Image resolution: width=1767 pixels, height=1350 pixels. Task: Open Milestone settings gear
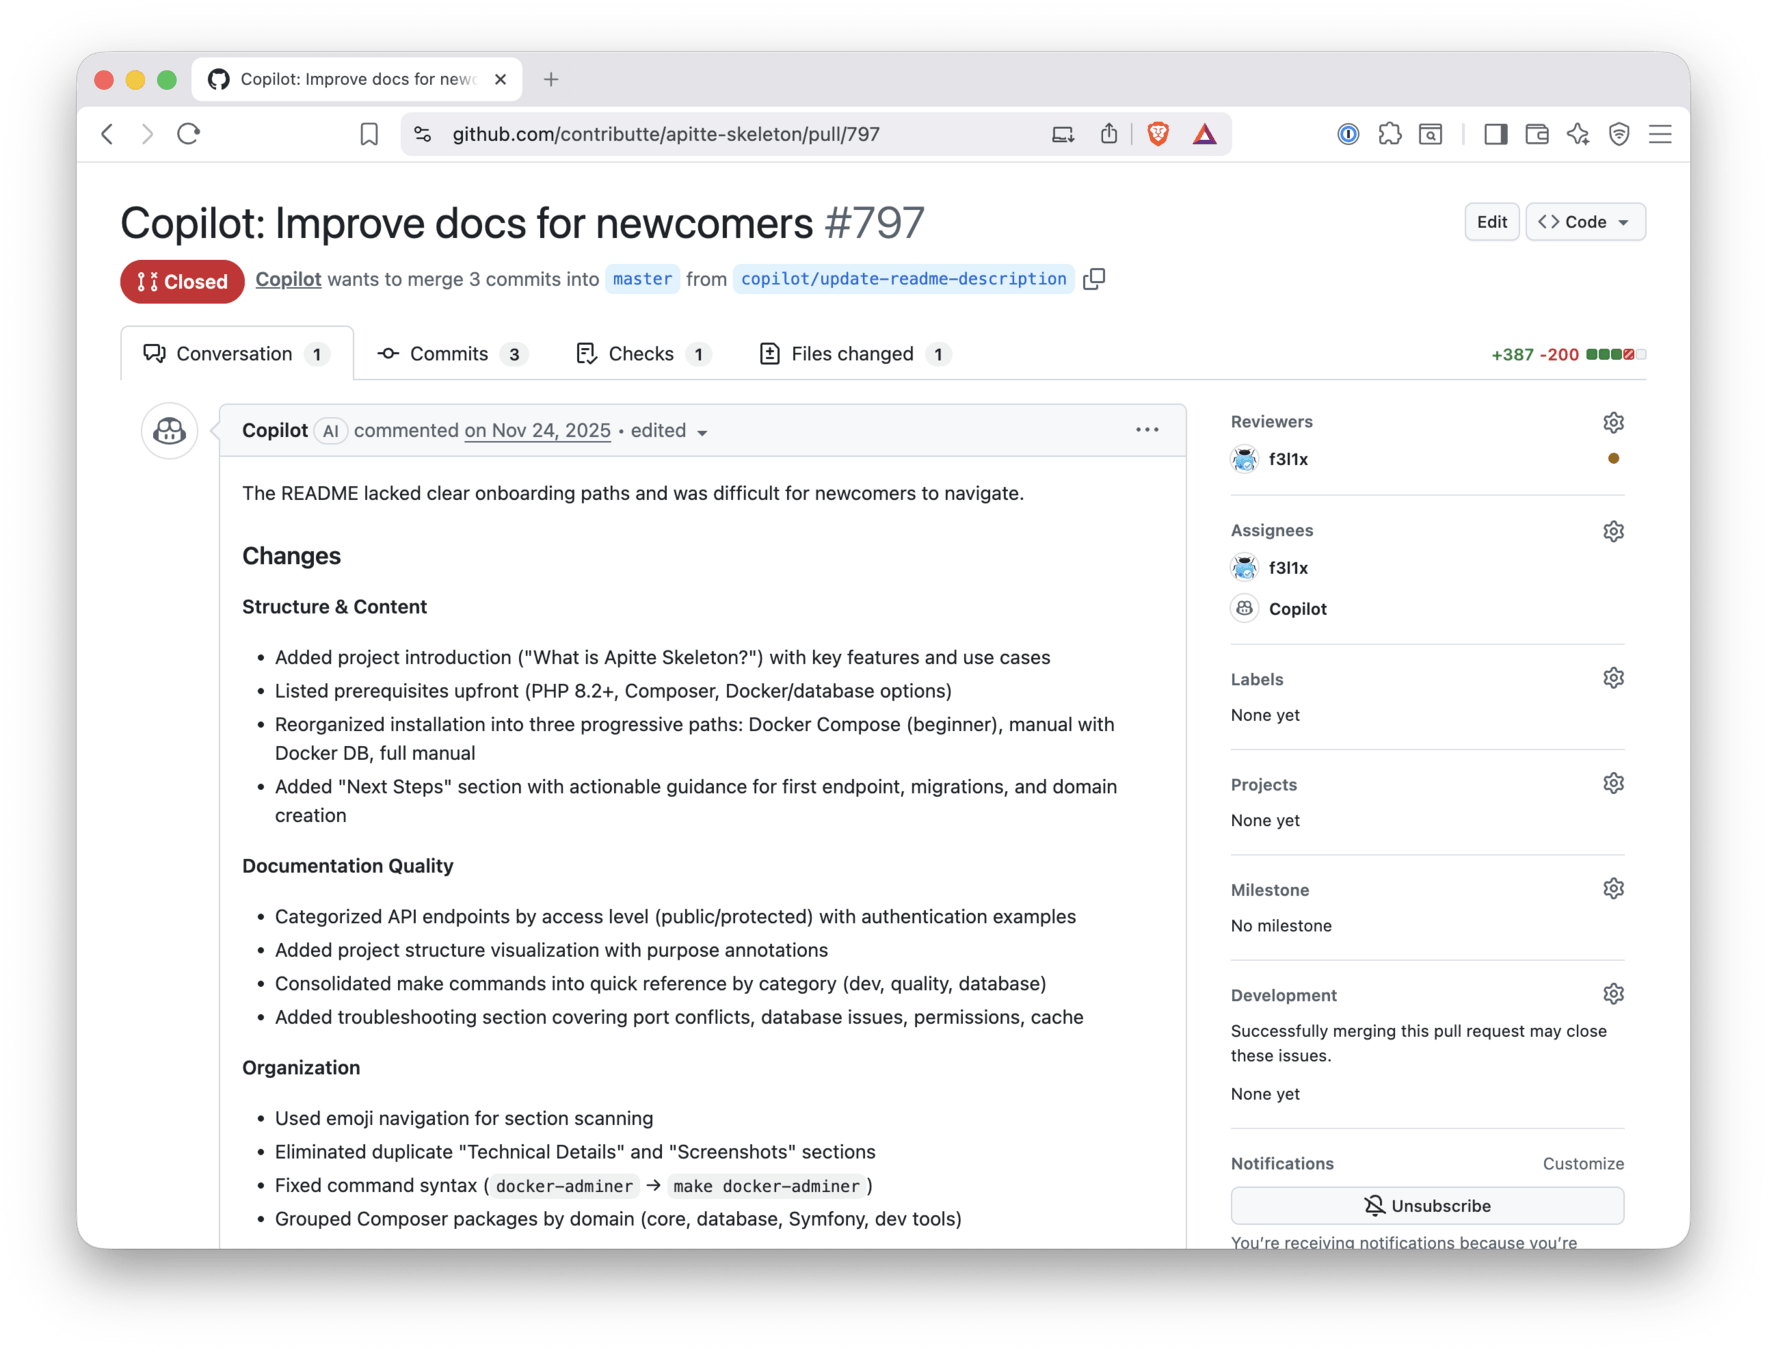pyautogui.click(x=1613, y=889)
